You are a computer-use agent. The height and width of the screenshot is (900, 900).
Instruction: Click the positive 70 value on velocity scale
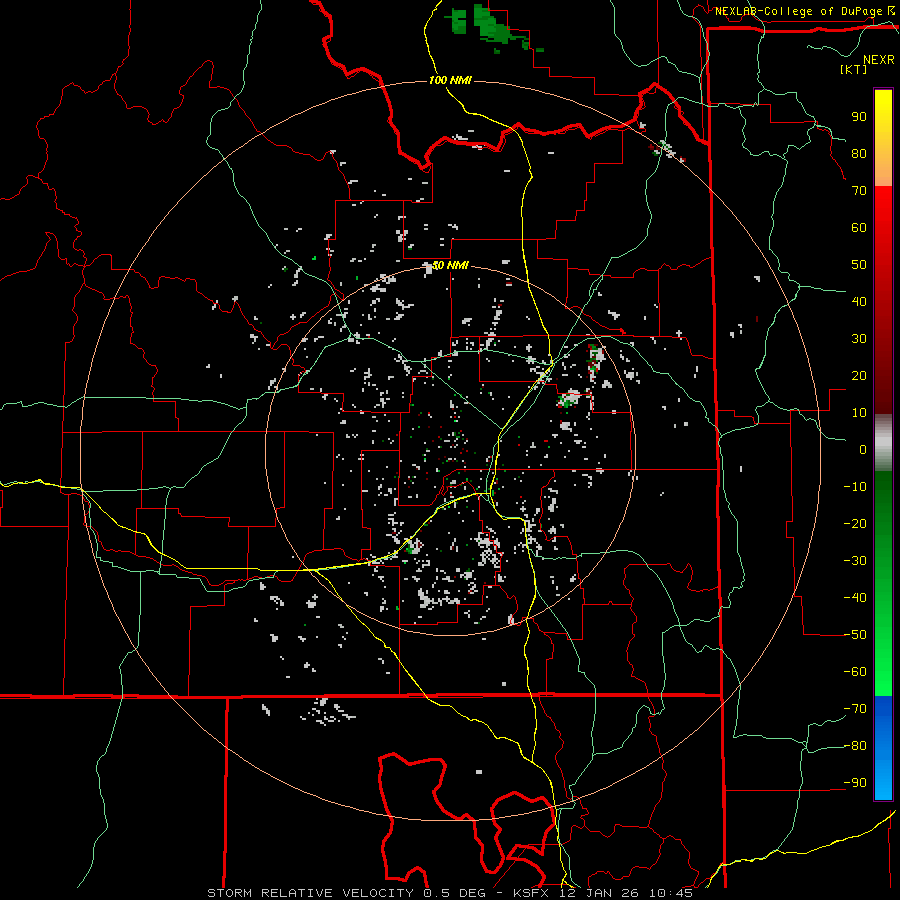[859, 191]
